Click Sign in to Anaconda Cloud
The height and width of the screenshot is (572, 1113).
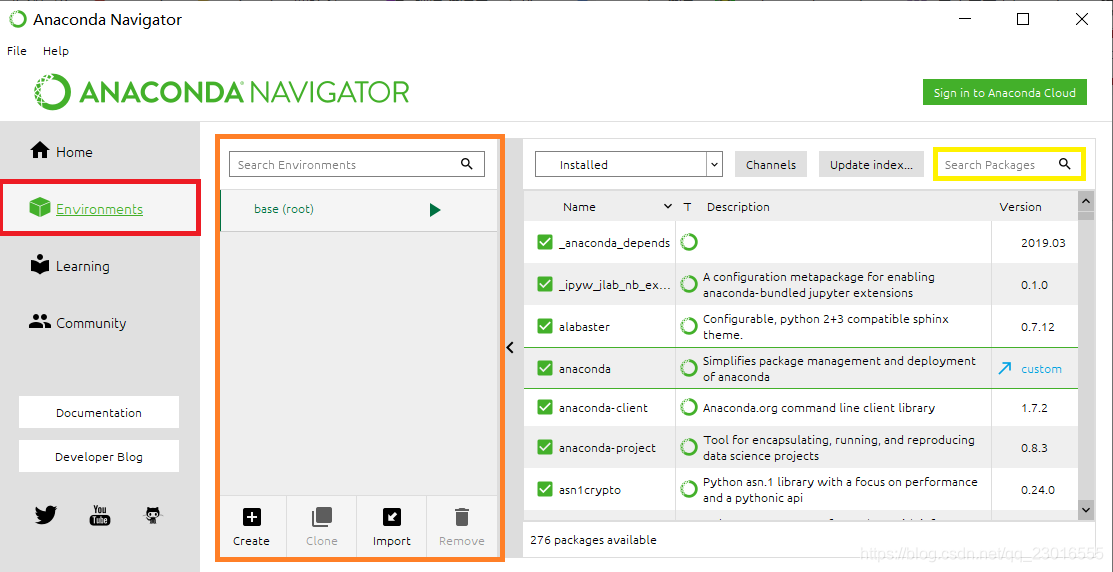click(x=1004, y=92)
